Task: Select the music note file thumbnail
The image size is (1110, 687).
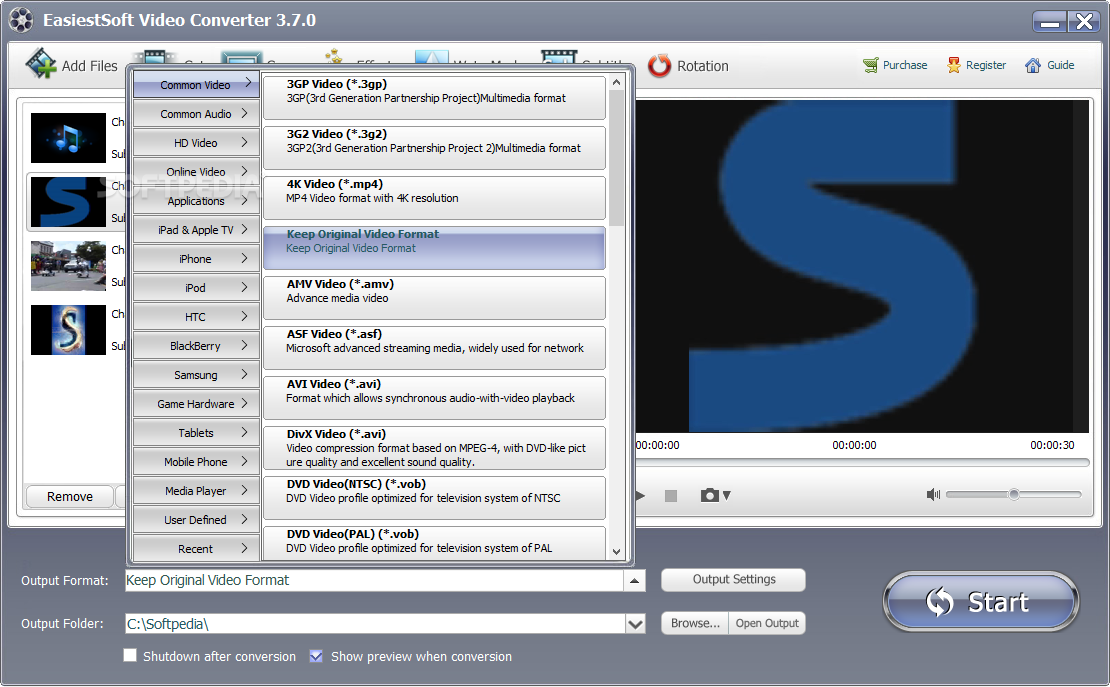Action: point(68,137)
